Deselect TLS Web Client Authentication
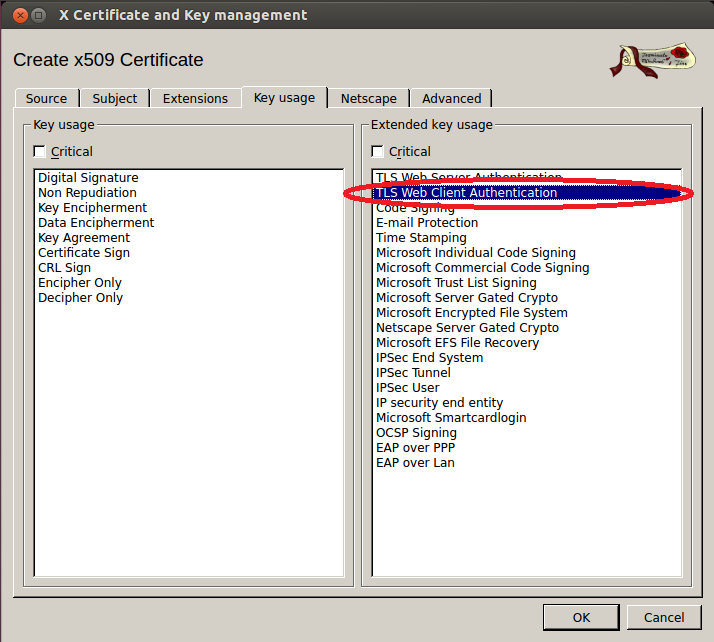Screen dimensions: 714x642 click(527, 193)
